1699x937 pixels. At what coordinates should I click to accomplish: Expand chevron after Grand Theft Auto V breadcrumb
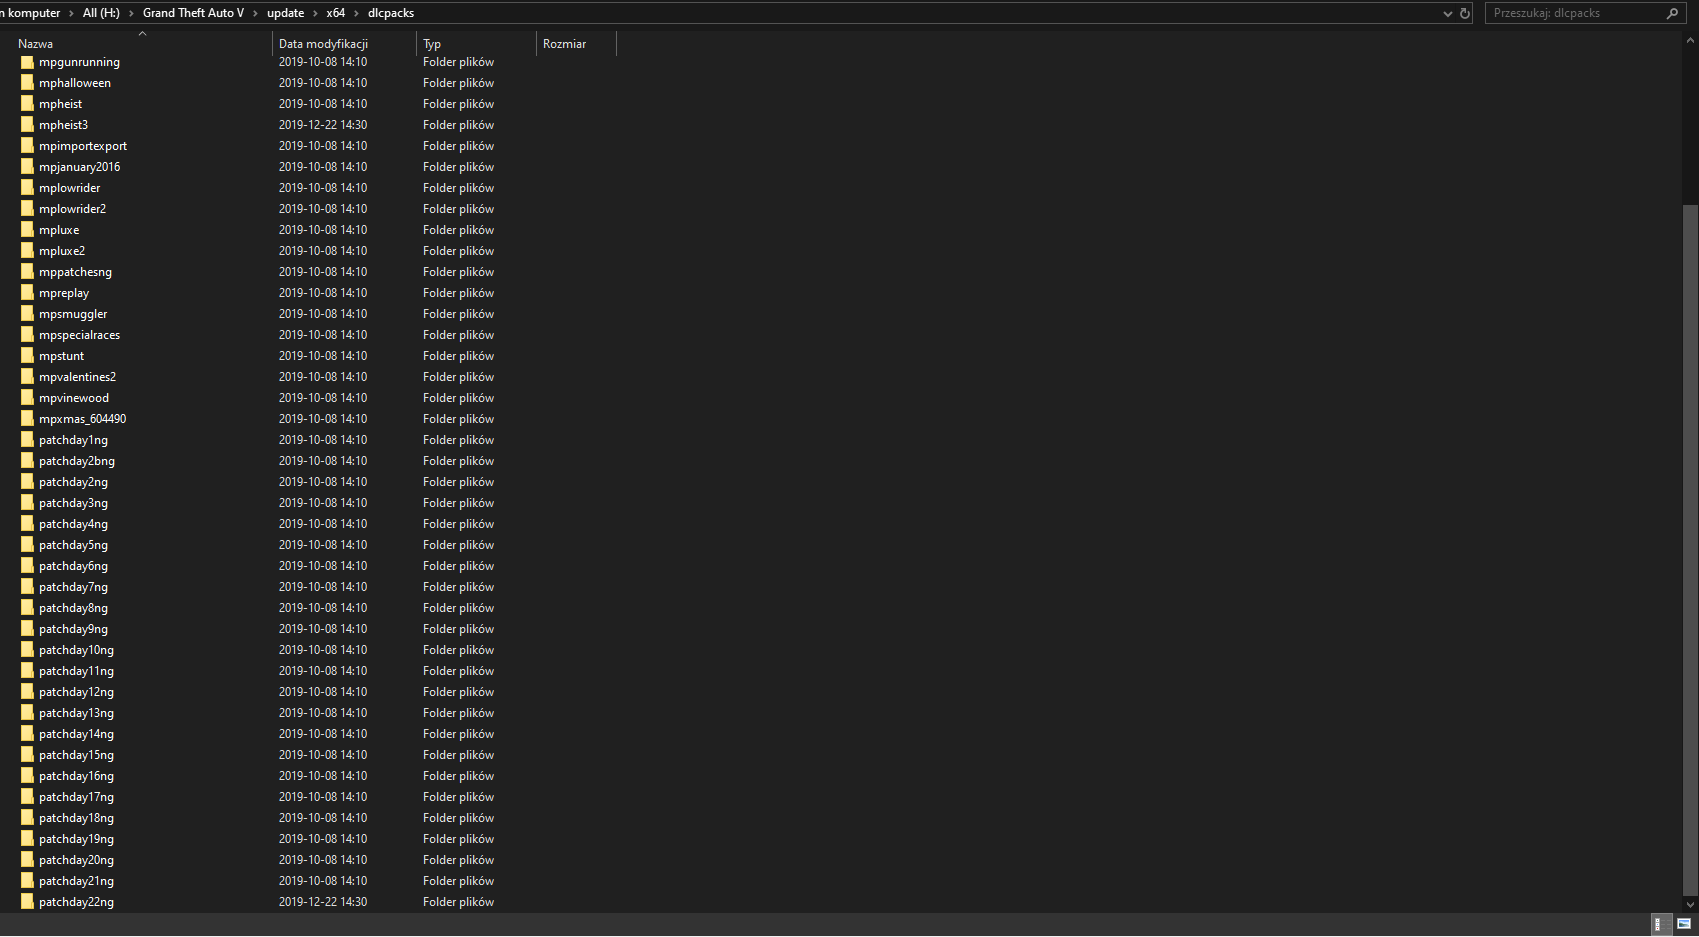255,13
